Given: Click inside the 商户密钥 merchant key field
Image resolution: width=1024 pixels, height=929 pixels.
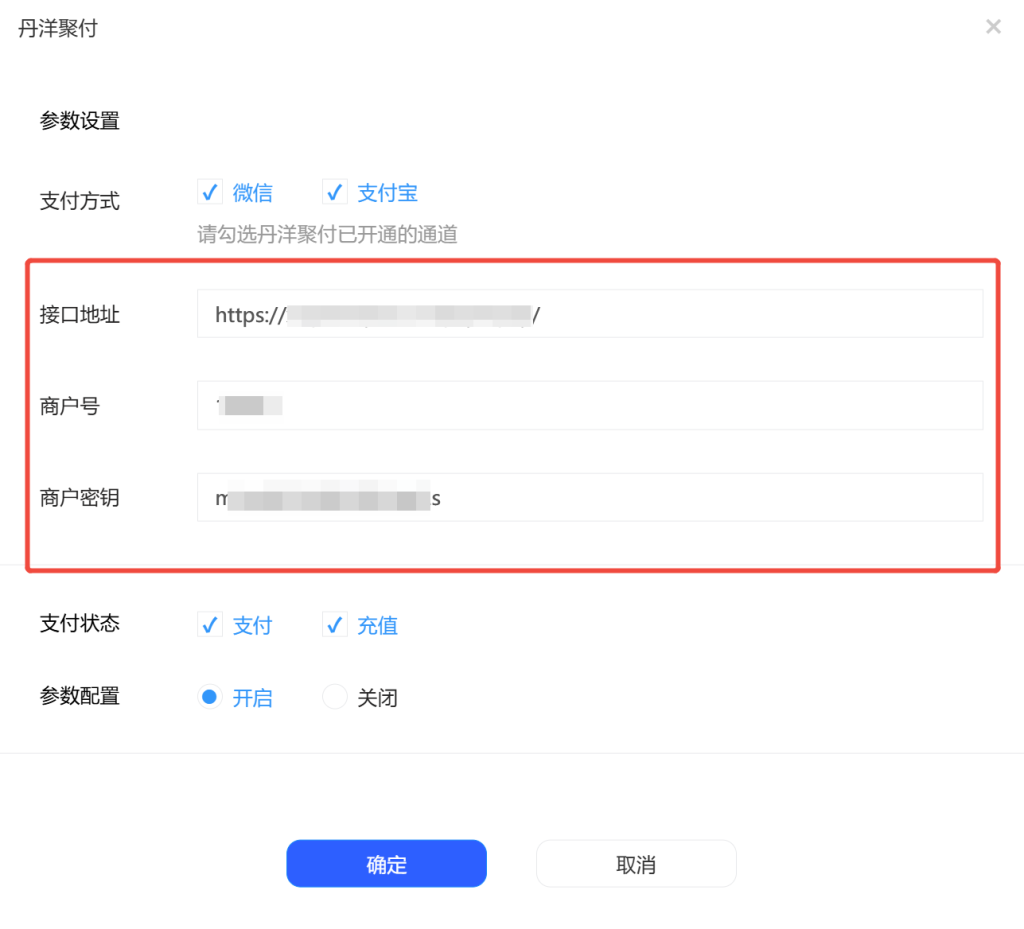Looking at the screenshot, I should coord(590,497).
